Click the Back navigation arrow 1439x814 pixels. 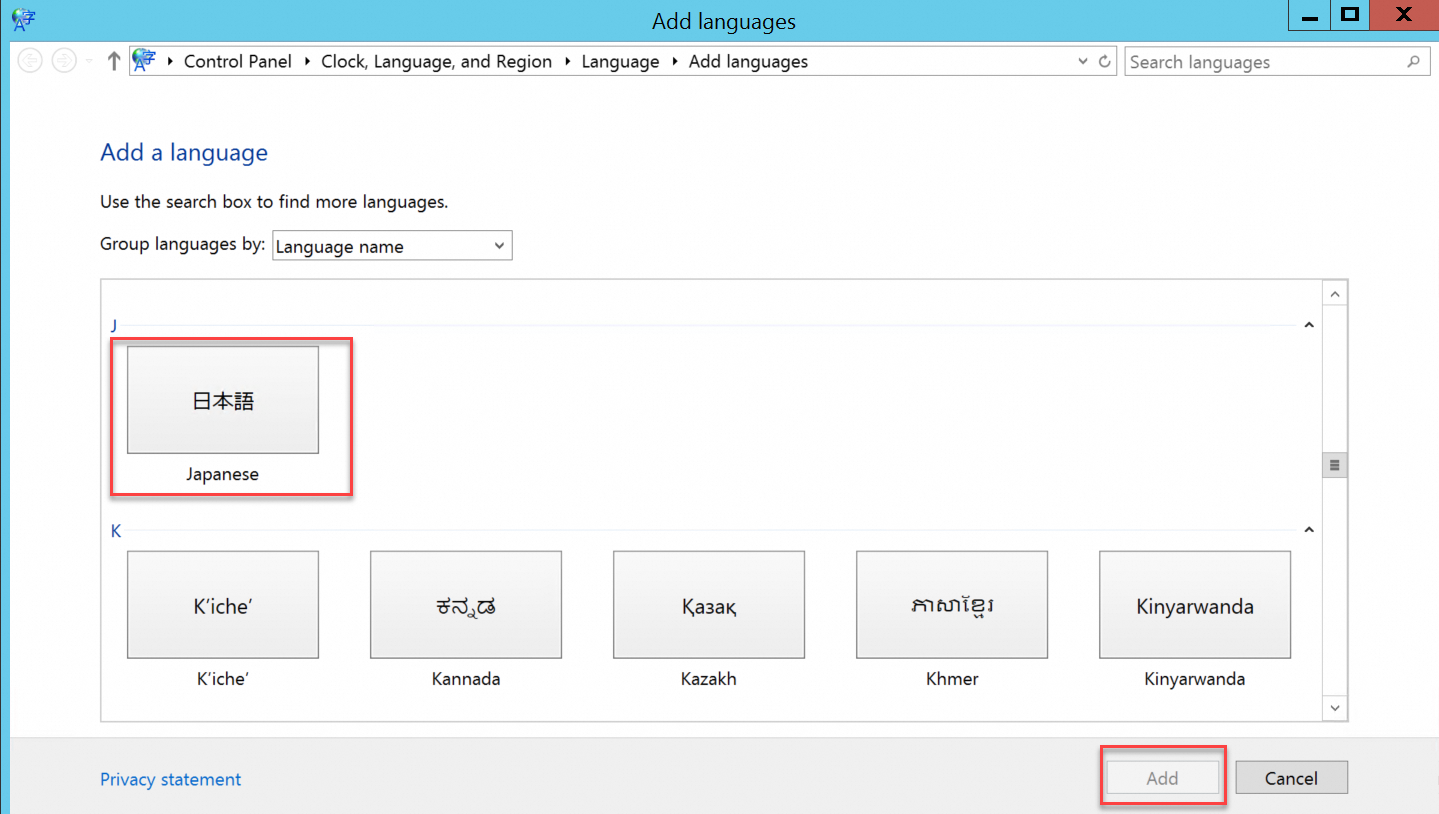[31, 61]
